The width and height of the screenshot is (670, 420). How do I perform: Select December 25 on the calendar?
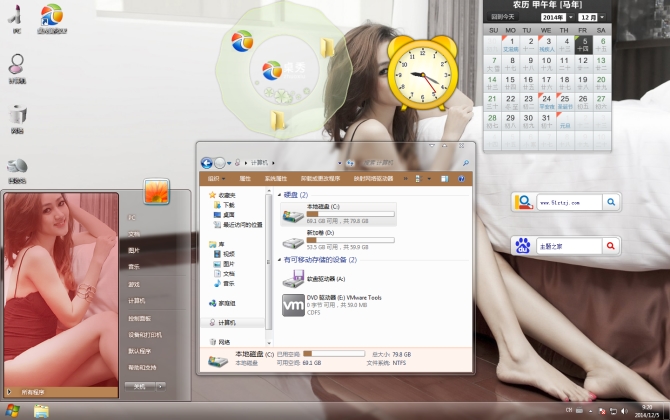(565, 102)
